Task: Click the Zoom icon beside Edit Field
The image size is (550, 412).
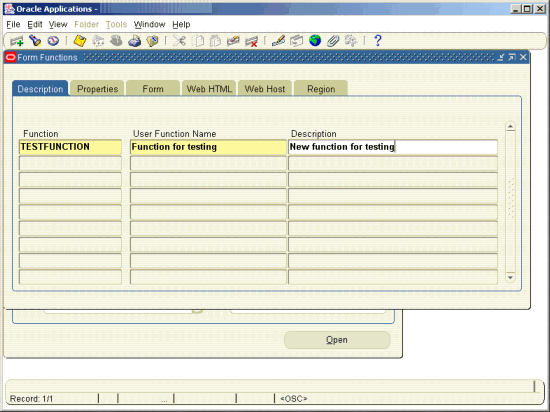Action: coord(296,41)
